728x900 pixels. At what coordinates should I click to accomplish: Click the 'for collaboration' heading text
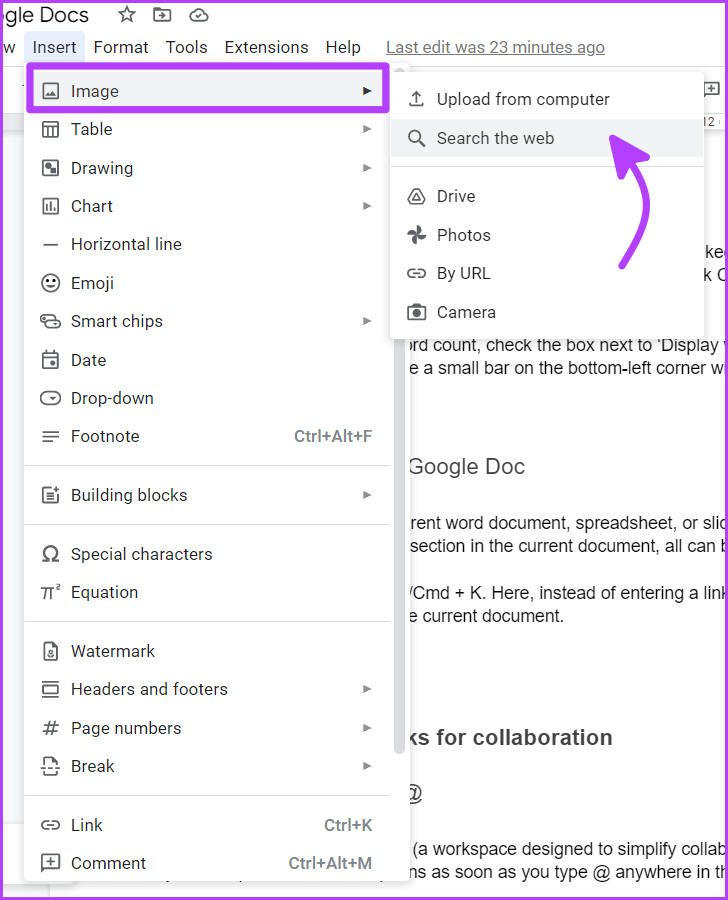pos(524,738)
